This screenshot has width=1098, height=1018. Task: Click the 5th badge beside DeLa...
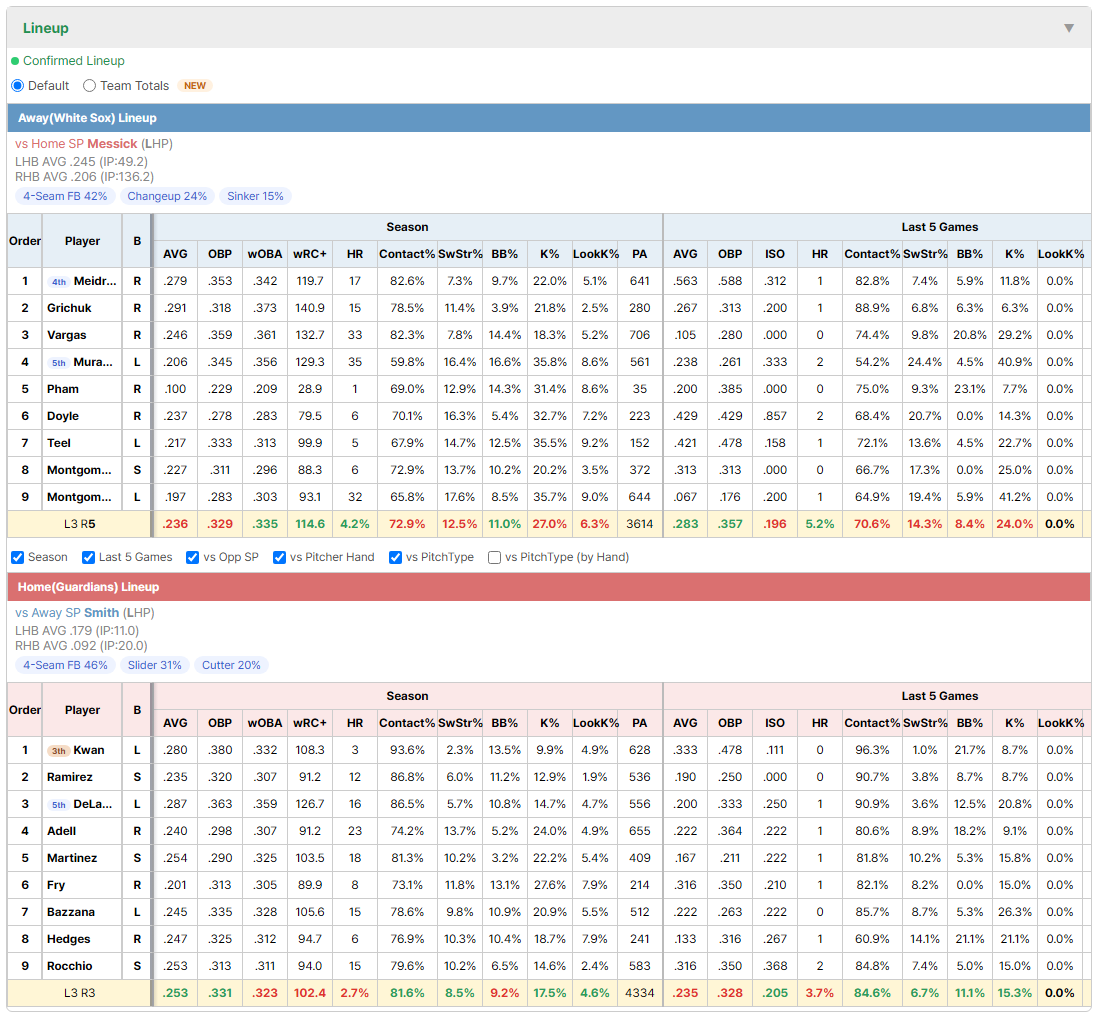(x=59, y=804)
